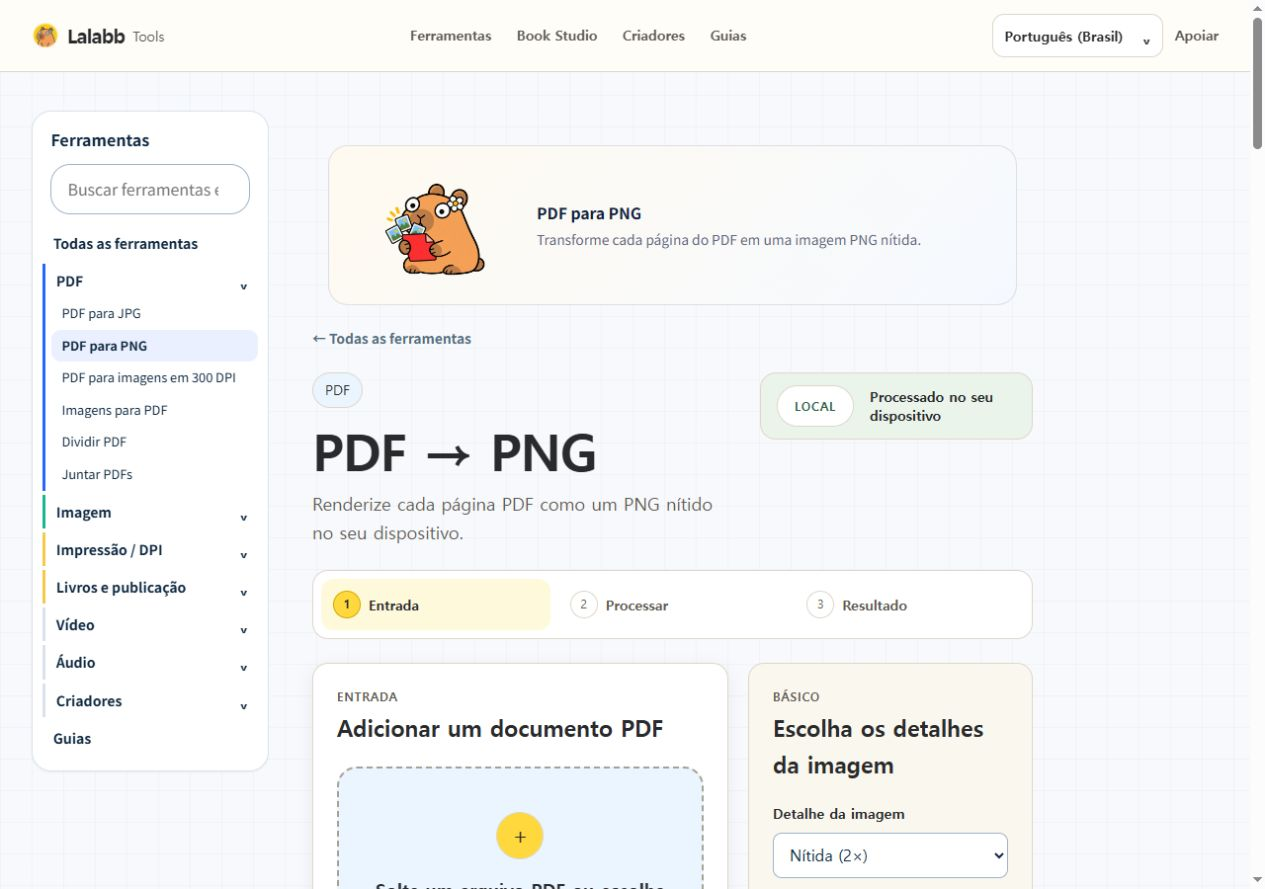Open Book Studio in top navigation
This screenshot has width=1265, height=889.
tap(557, 36)
